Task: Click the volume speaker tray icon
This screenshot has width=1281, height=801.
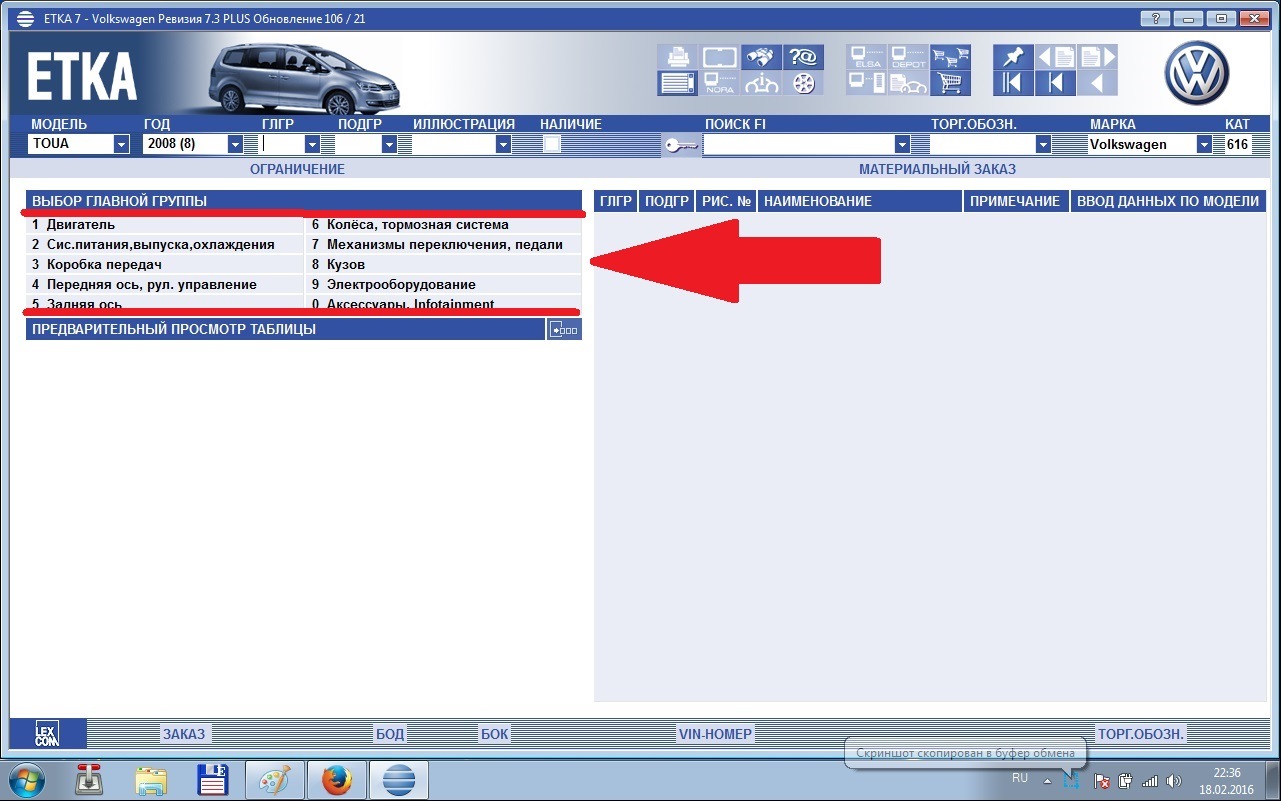Action: tap(1174, 780)
